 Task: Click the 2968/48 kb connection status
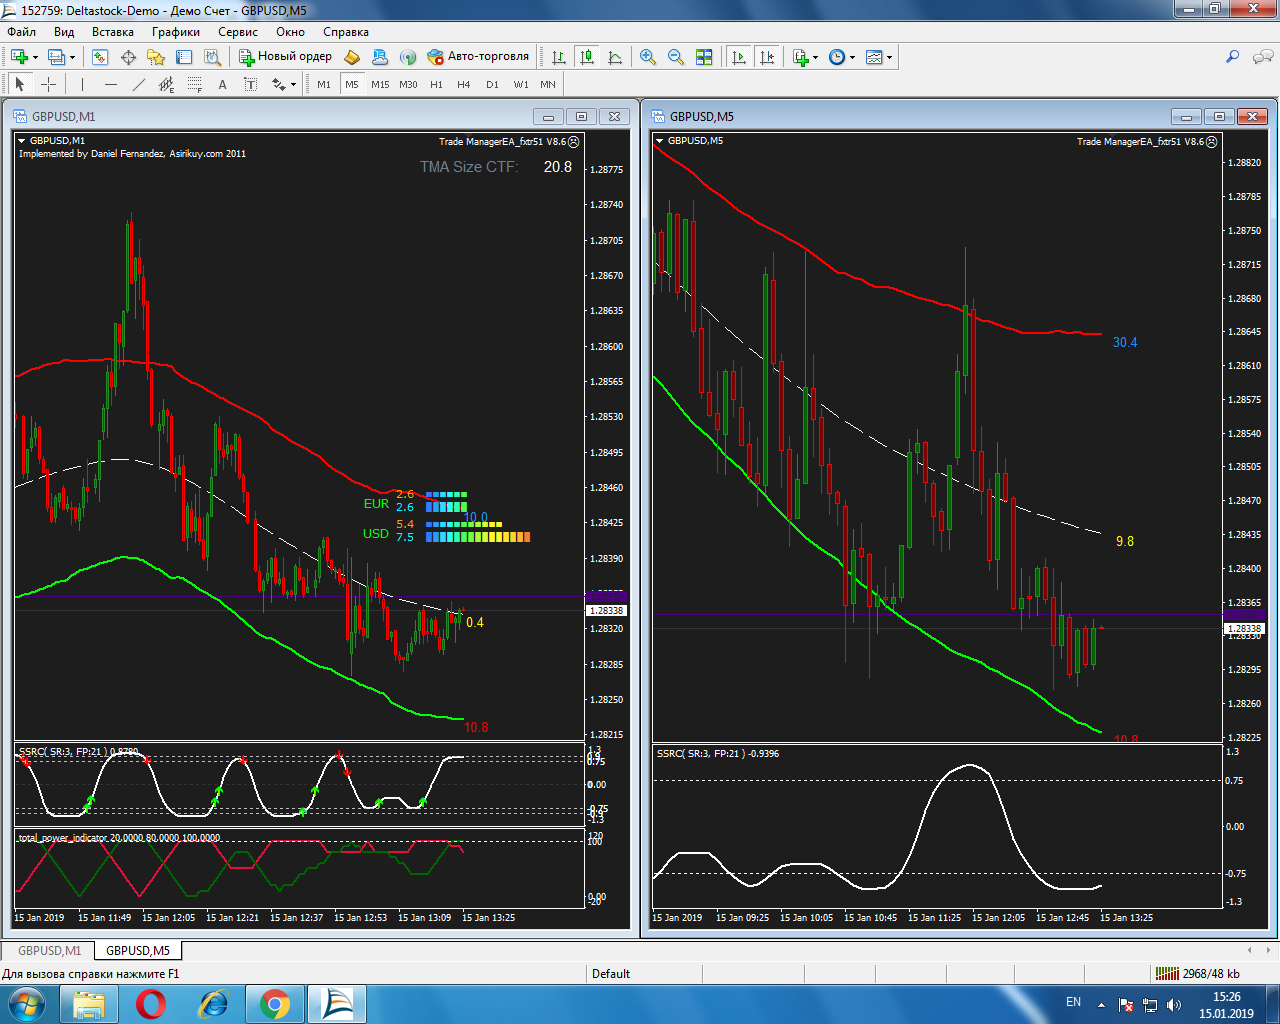tap(1197, 973)
